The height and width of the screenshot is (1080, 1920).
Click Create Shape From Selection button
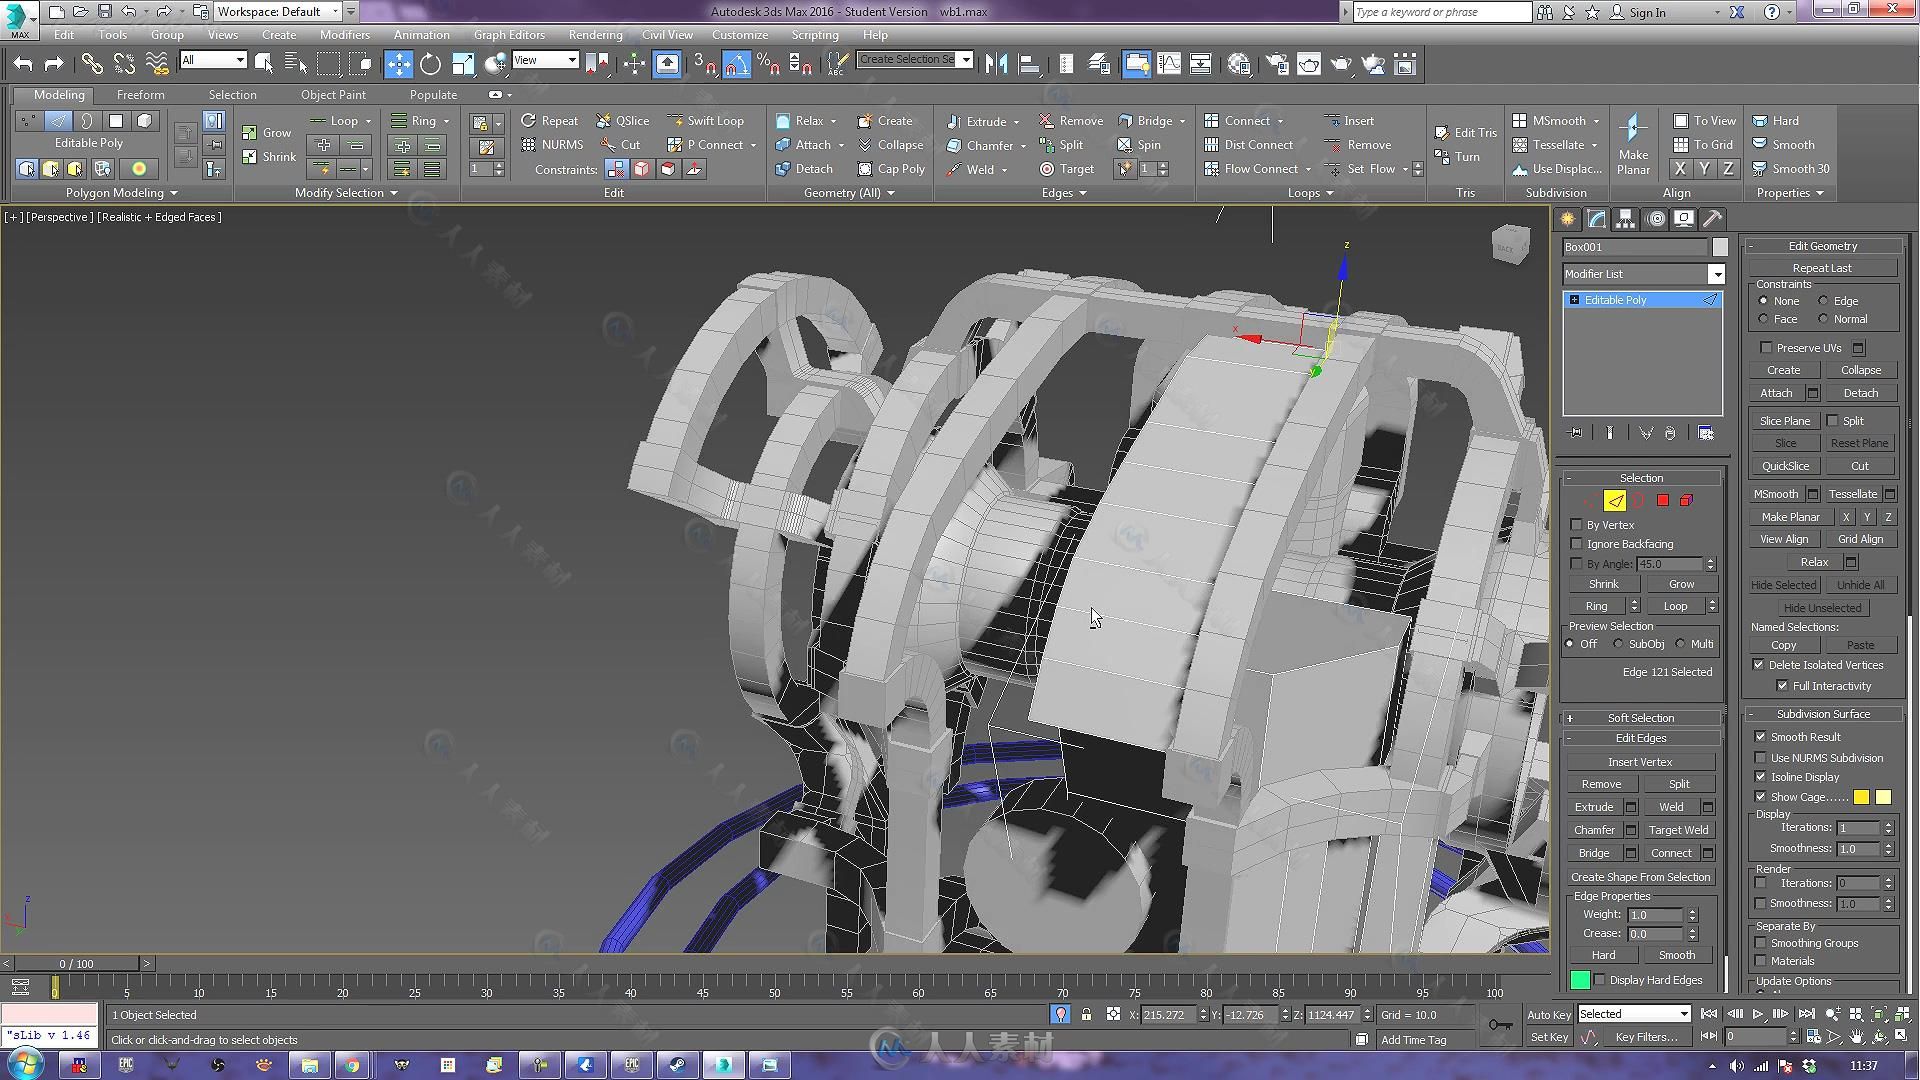click(x=1640, y=877)
